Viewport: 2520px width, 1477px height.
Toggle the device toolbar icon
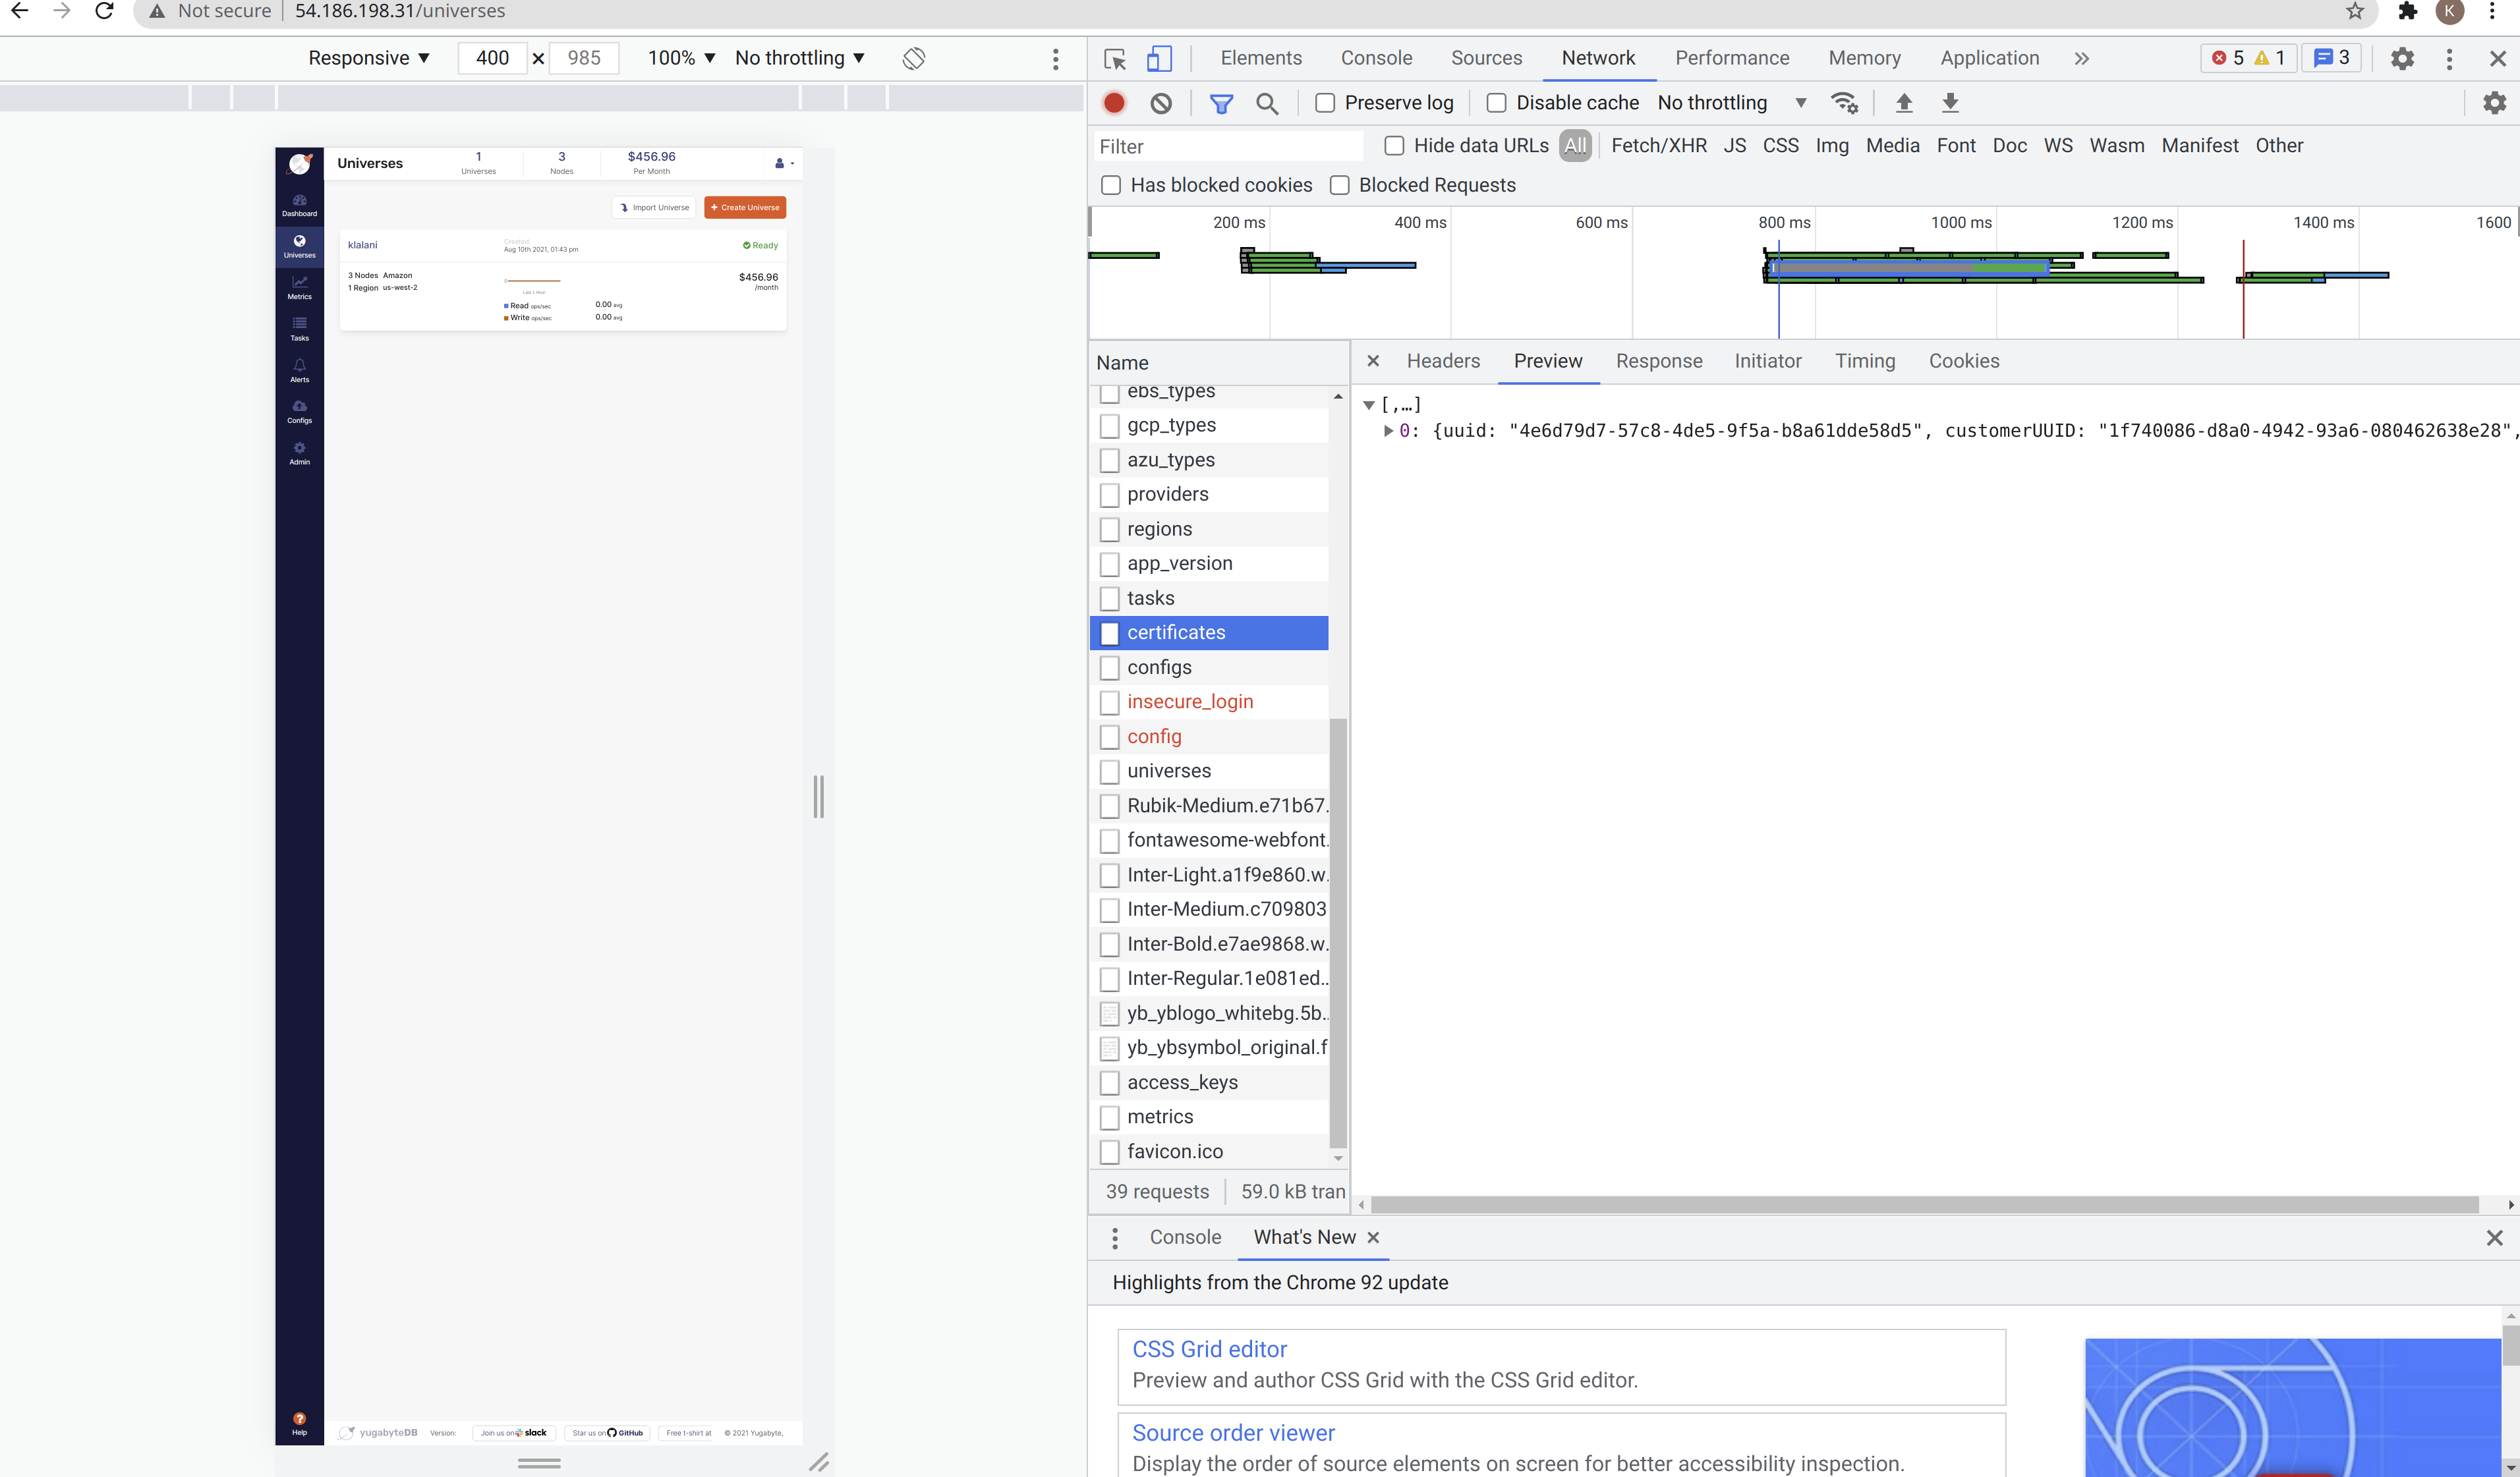[1159, 58]
